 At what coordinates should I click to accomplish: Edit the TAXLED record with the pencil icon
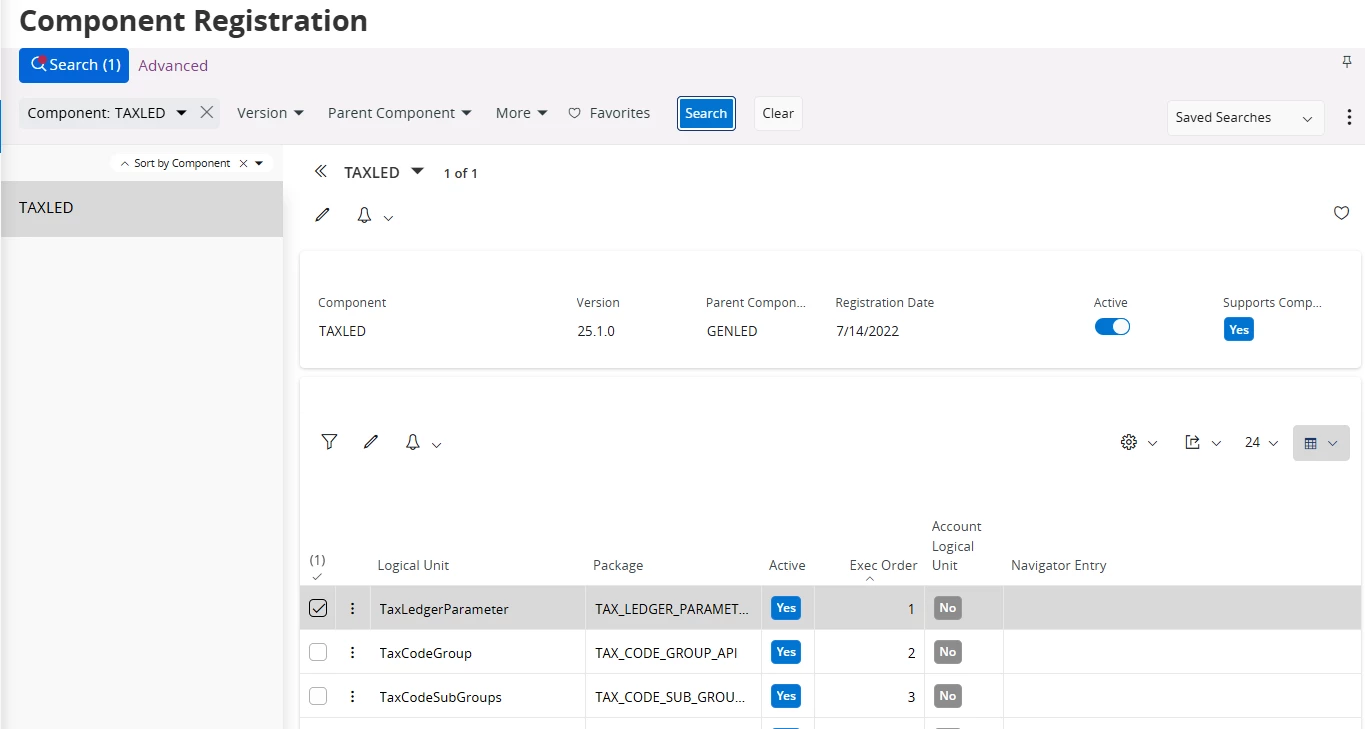[x=322, y=215]
